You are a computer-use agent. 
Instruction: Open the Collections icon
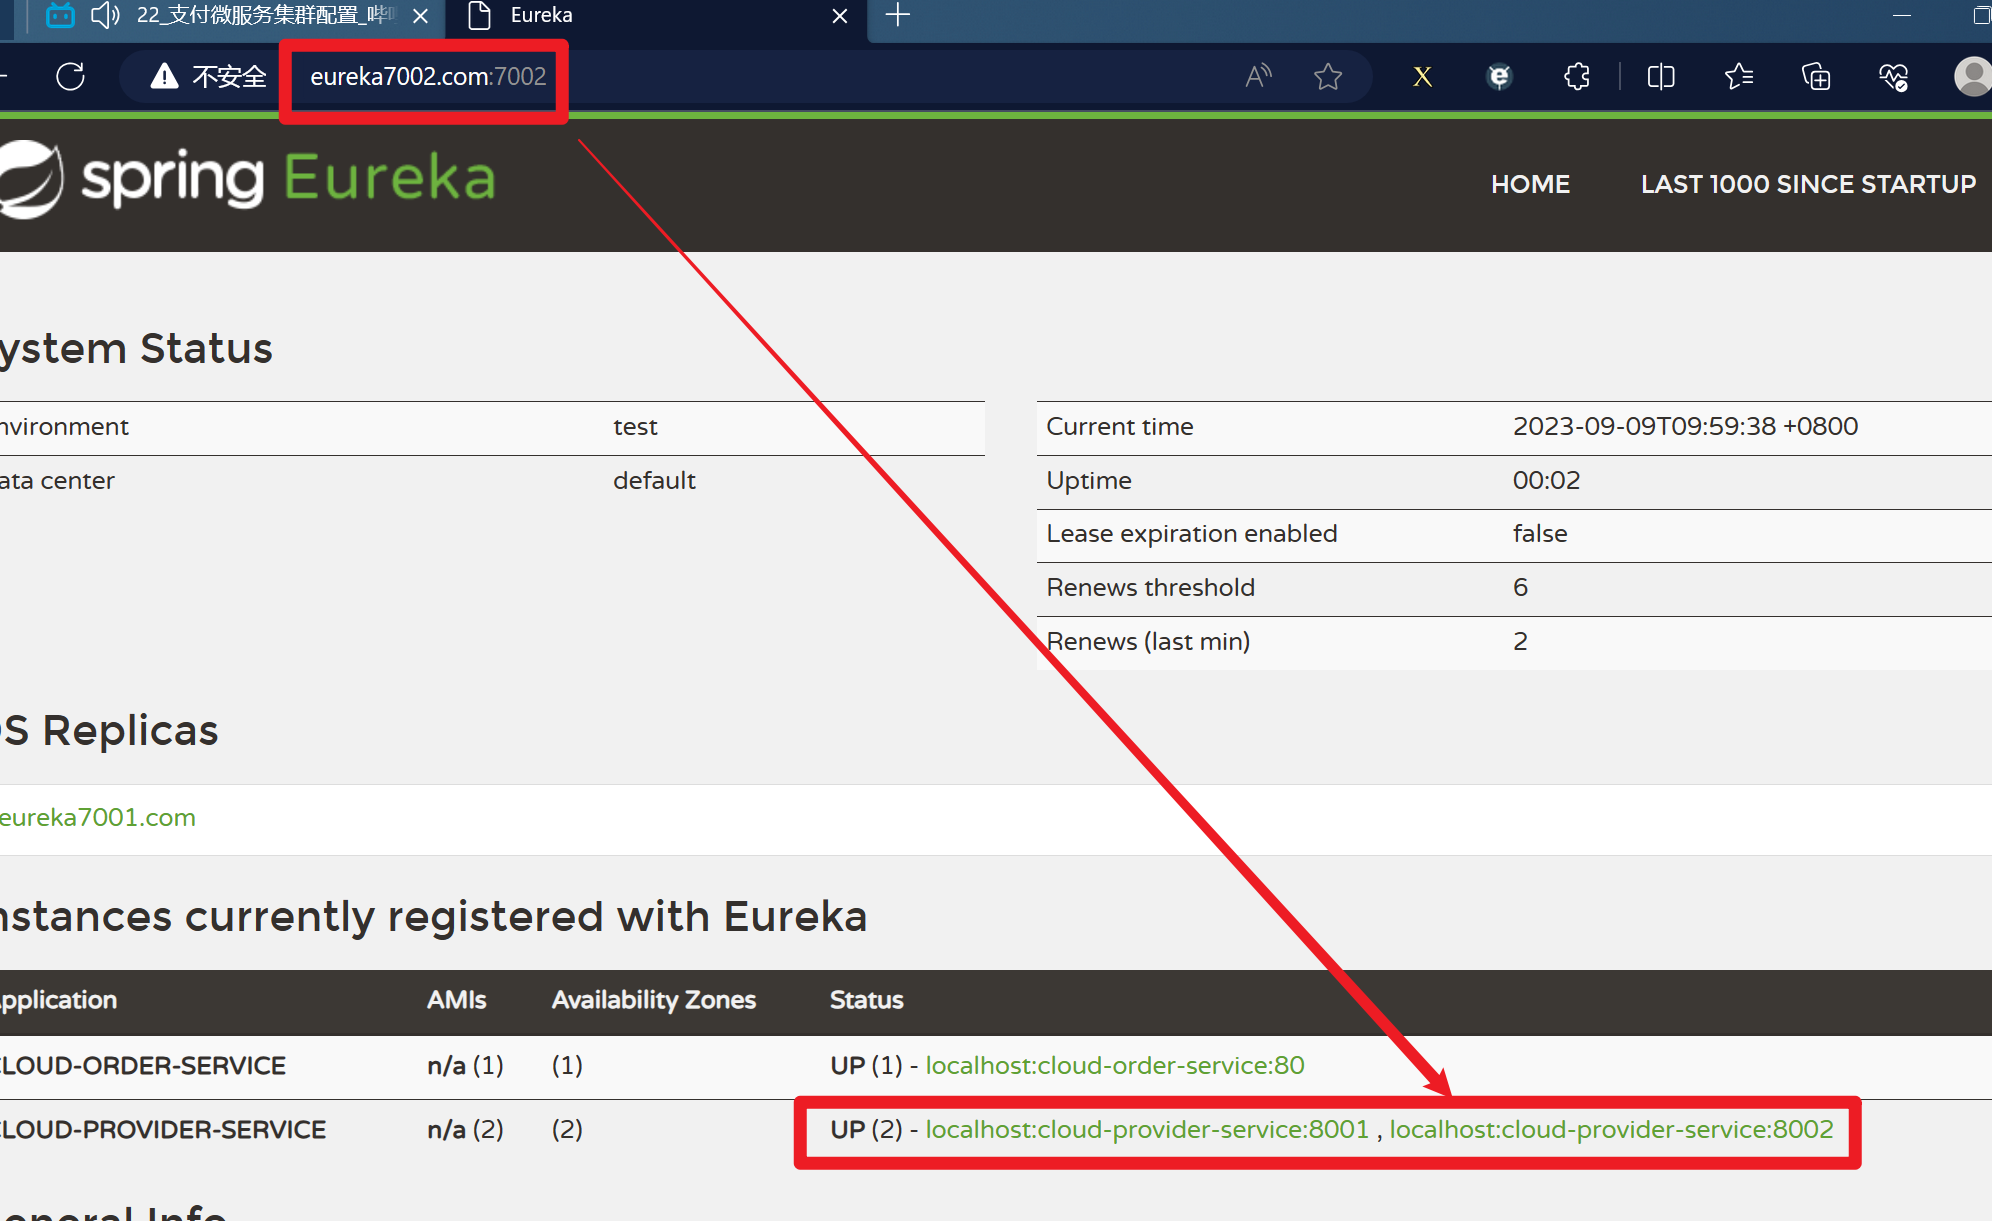(1816, 76)
